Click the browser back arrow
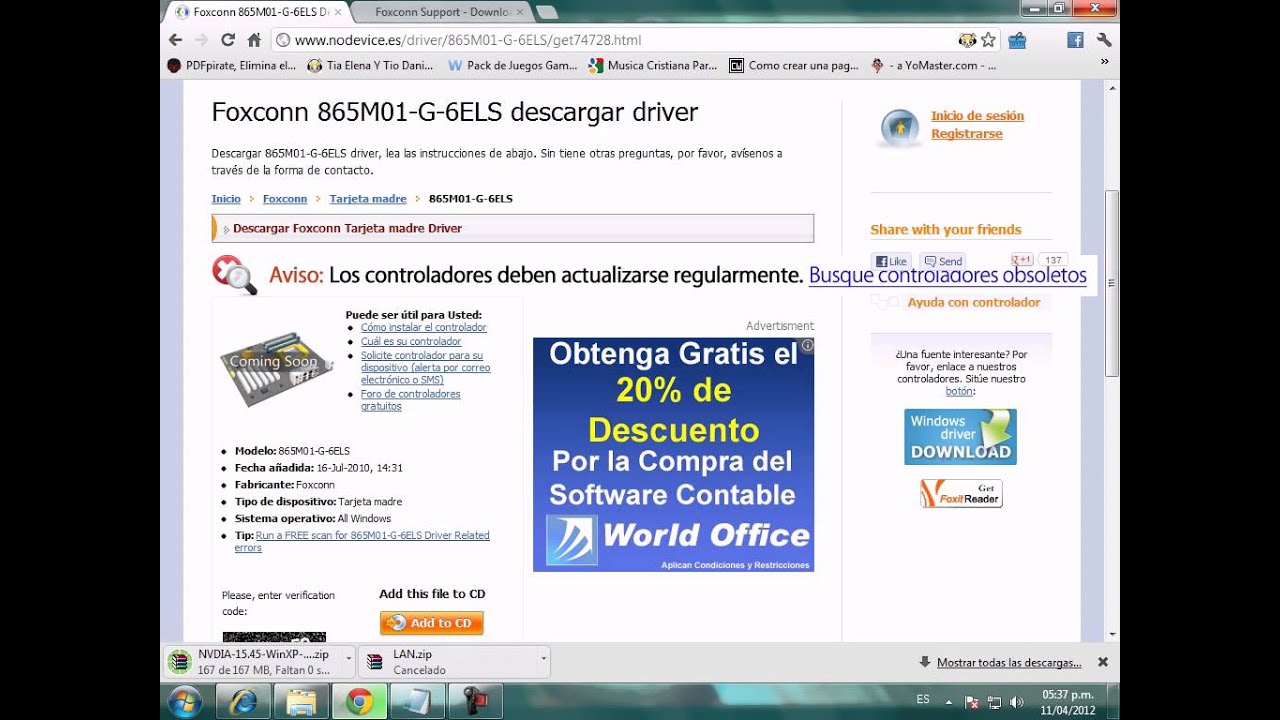Image resolution: width=1280 pixels, height=720 pixels. click(x=176, y=40)
